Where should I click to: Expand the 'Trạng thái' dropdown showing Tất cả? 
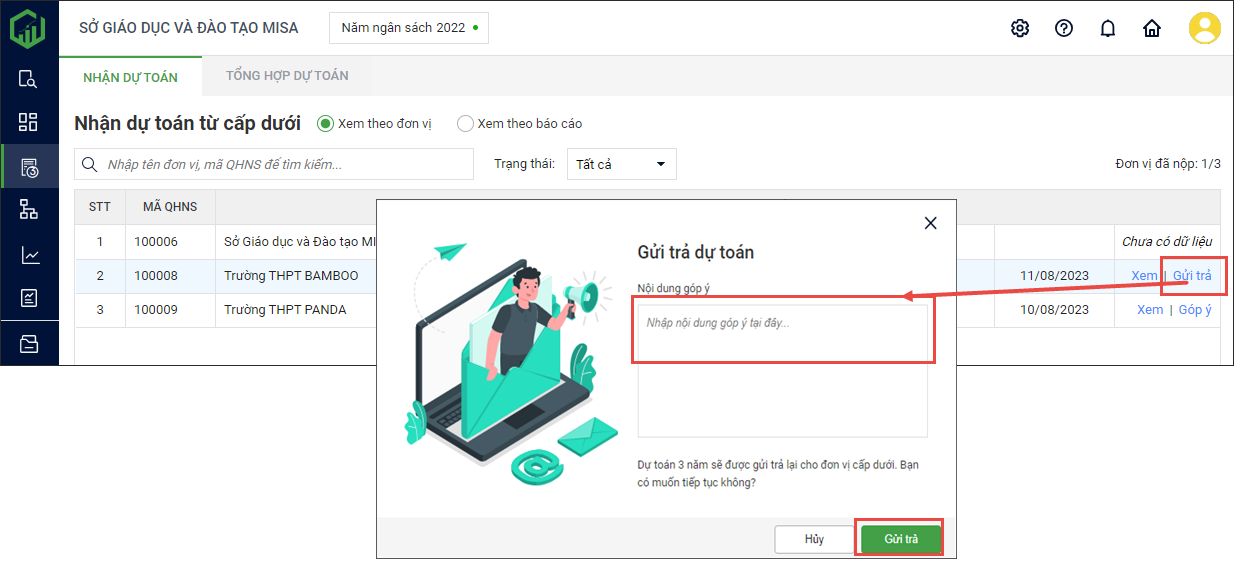[x=621, y=164]
